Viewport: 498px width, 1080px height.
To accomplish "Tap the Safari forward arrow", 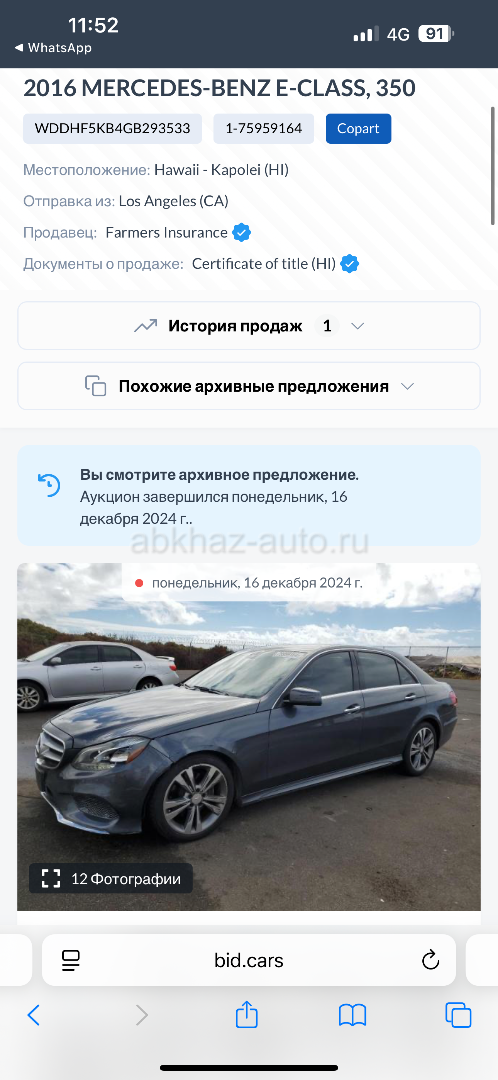I will [x=142, y=1015].
